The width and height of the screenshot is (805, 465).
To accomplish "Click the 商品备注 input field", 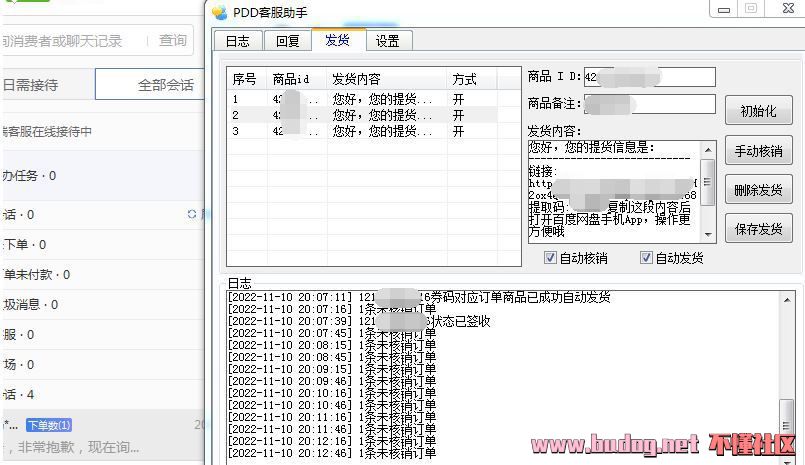I will tap(649, 104).
